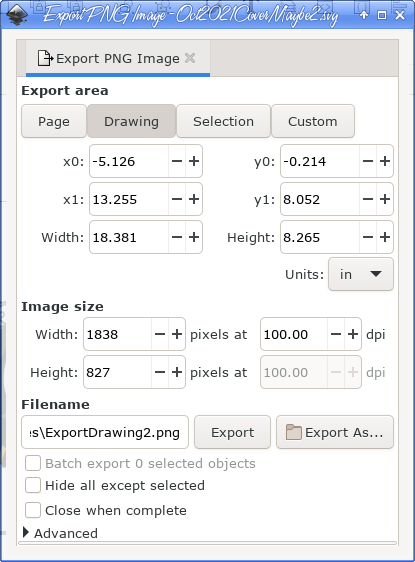Increase the y0 value
This screenshot has width=415, height=562.
coord(385,161)
